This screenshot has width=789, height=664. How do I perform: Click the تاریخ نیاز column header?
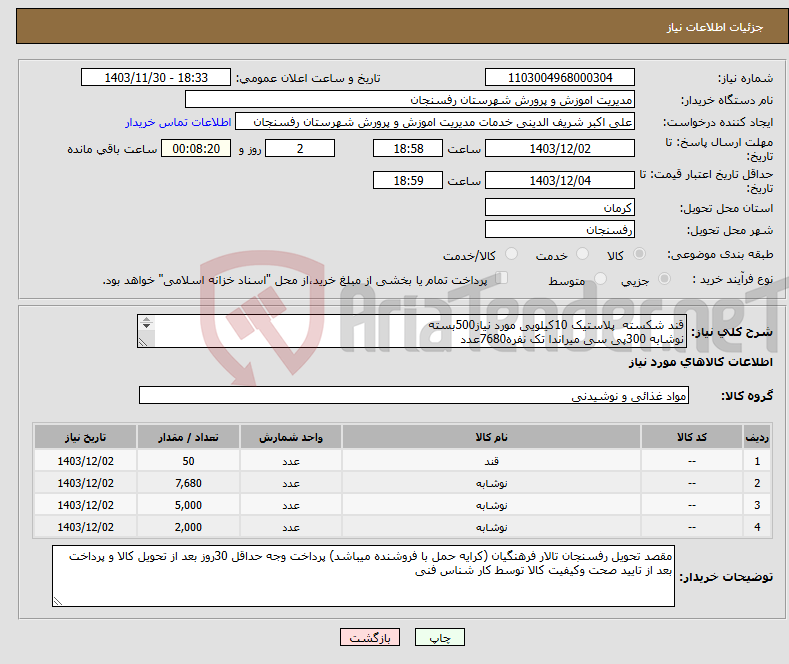(x=86, y=437)
